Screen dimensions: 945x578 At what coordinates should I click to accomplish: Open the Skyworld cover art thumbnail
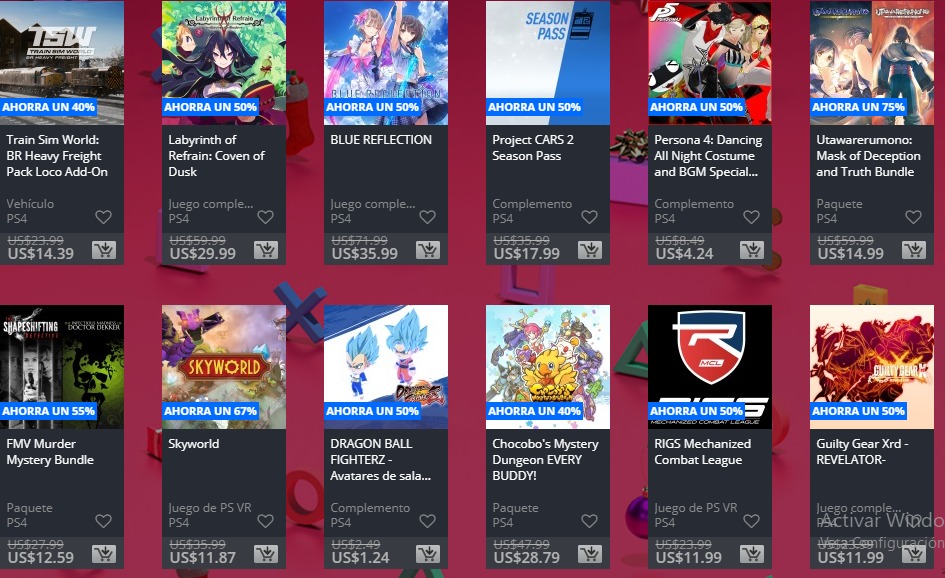[224, 367]
